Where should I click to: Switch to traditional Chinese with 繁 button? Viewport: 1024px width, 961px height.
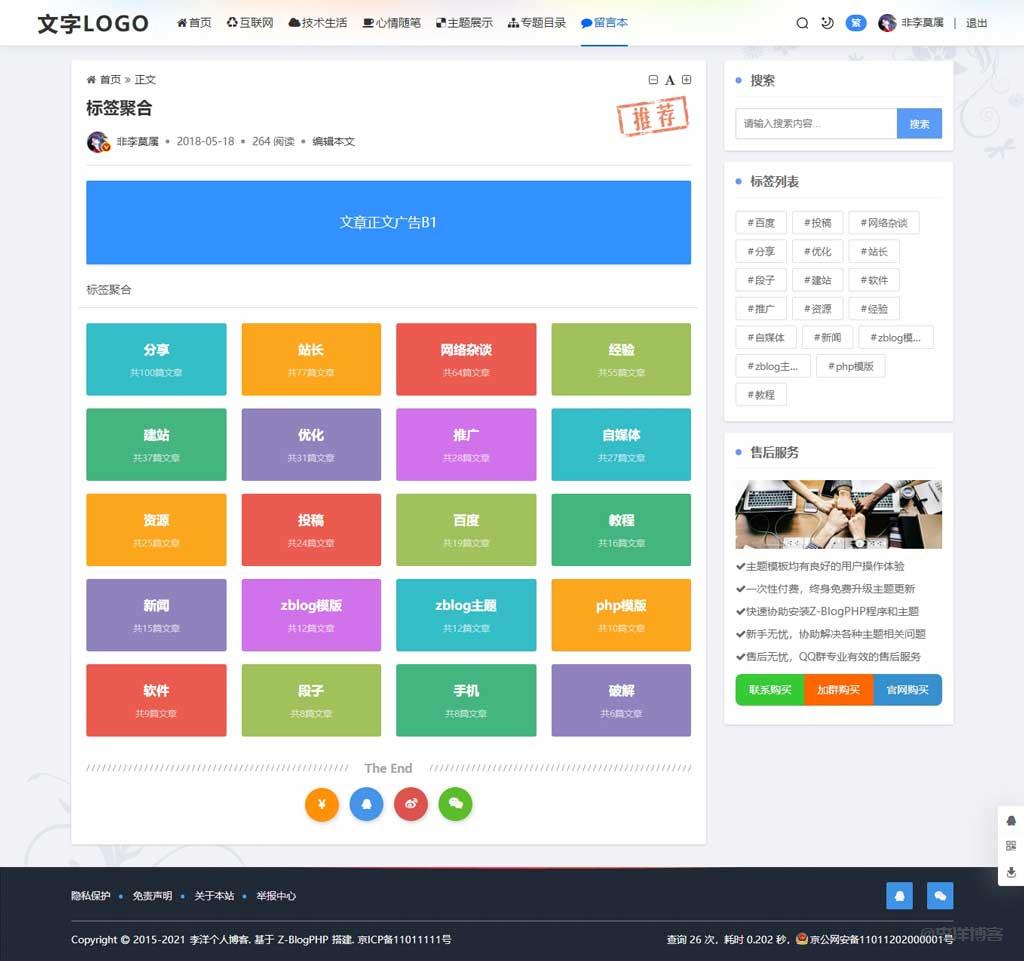856,23
